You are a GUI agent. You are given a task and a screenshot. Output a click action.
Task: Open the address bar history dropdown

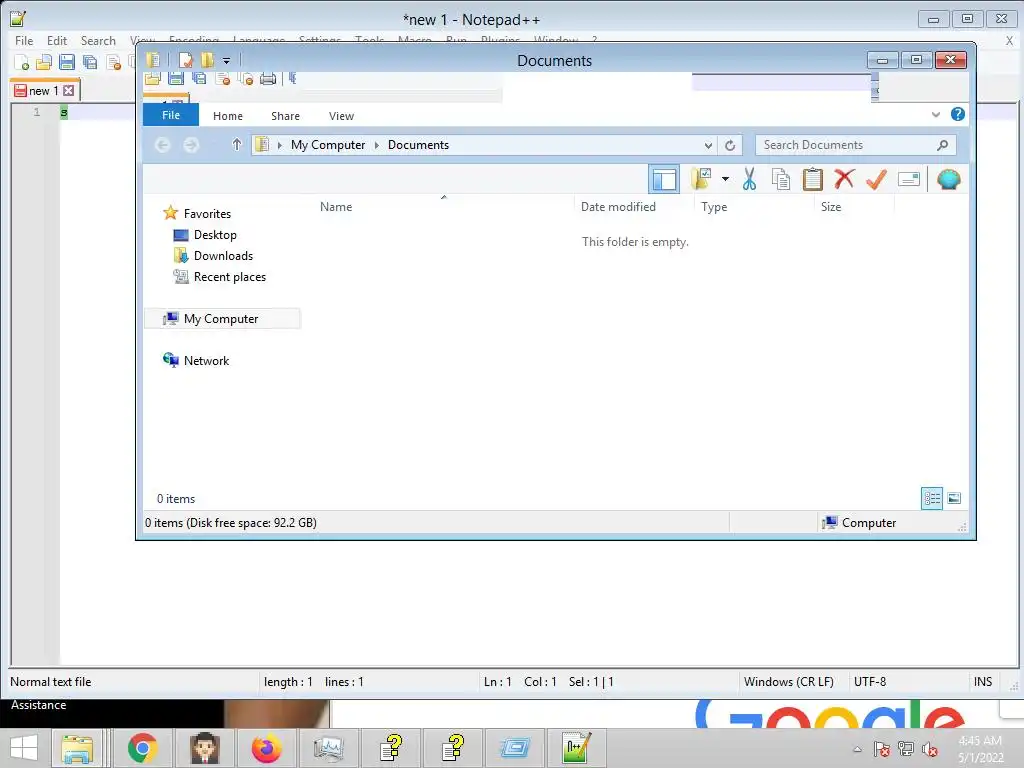point(708,145)
